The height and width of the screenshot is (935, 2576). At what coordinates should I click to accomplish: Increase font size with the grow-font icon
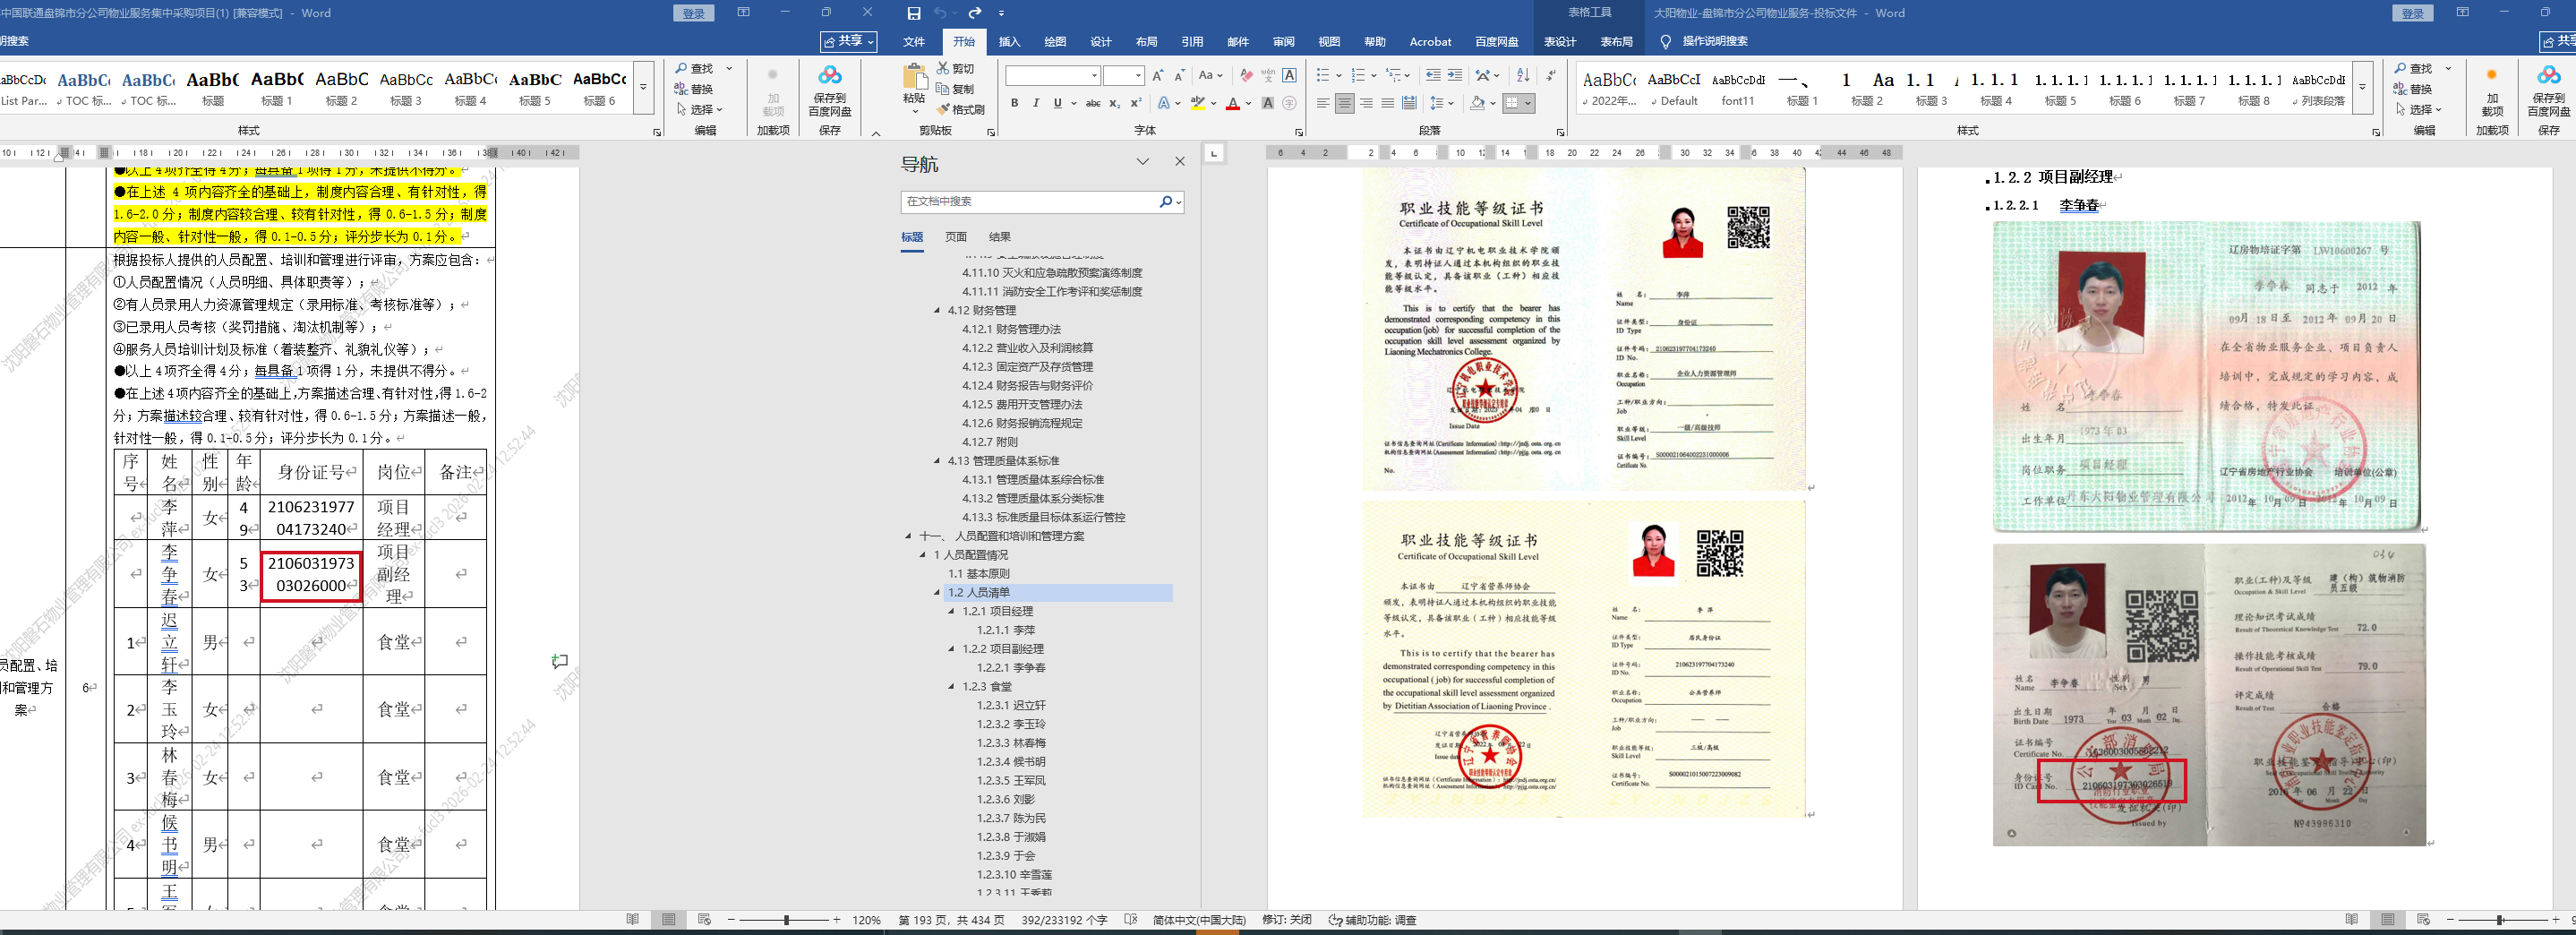(x=1158, y=75)
